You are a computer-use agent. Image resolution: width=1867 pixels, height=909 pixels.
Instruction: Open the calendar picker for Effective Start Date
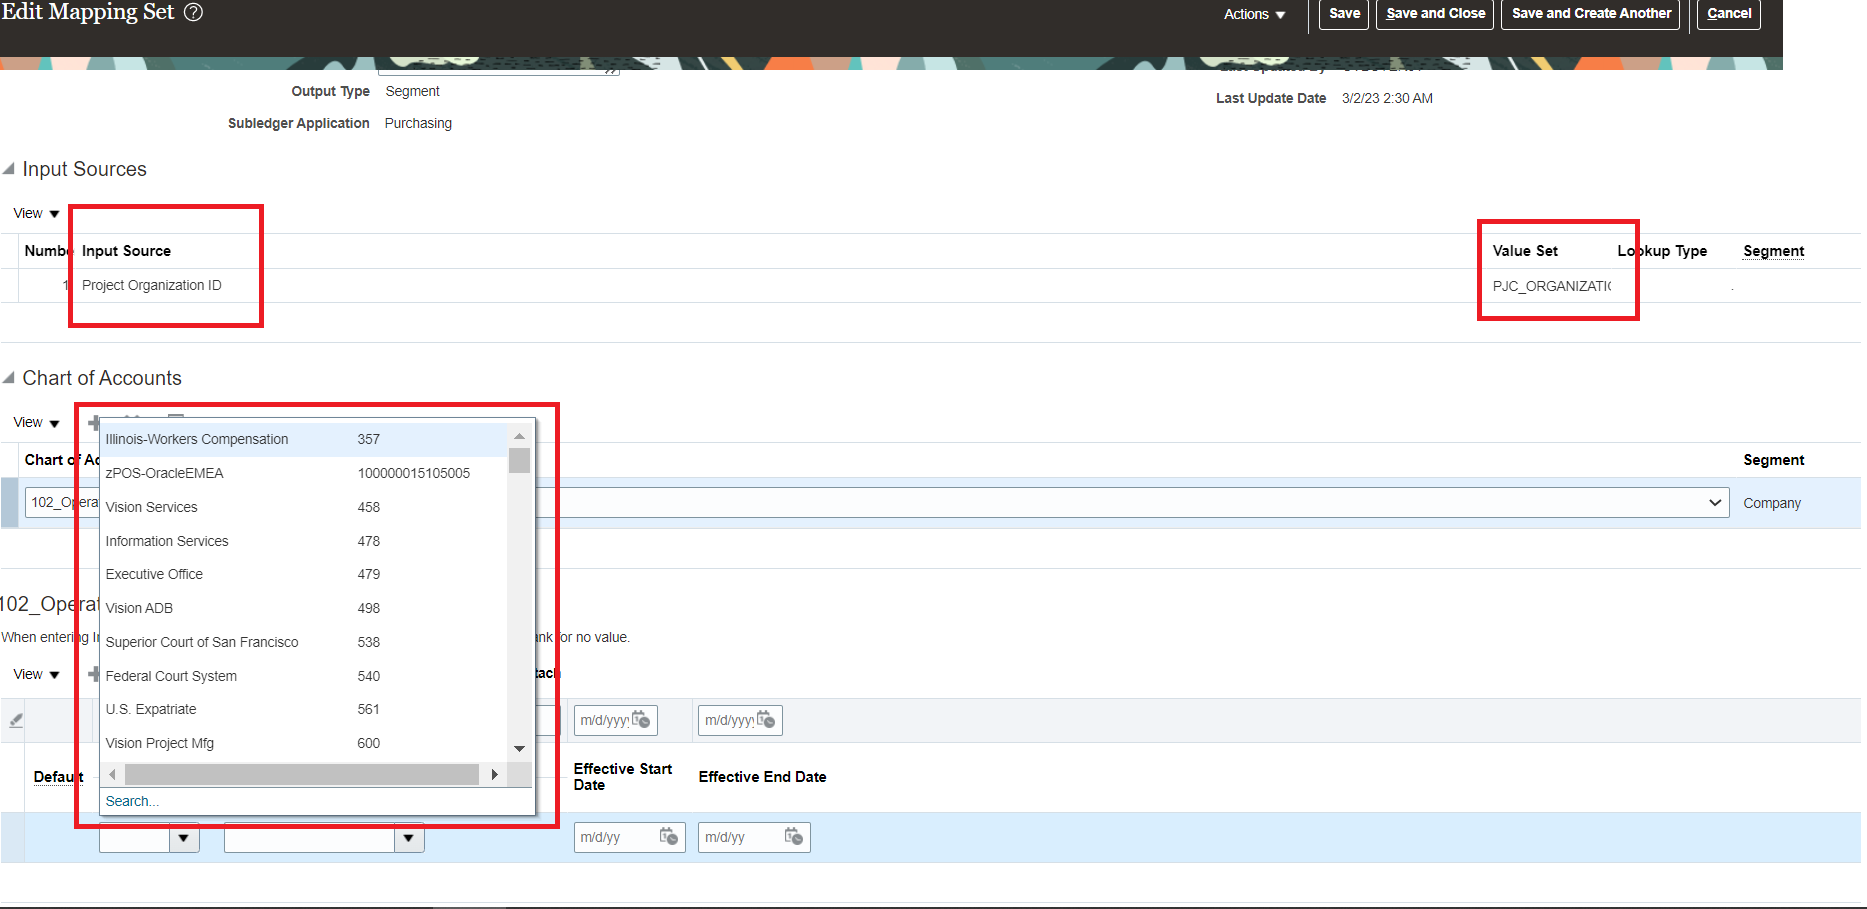[667, 837]
